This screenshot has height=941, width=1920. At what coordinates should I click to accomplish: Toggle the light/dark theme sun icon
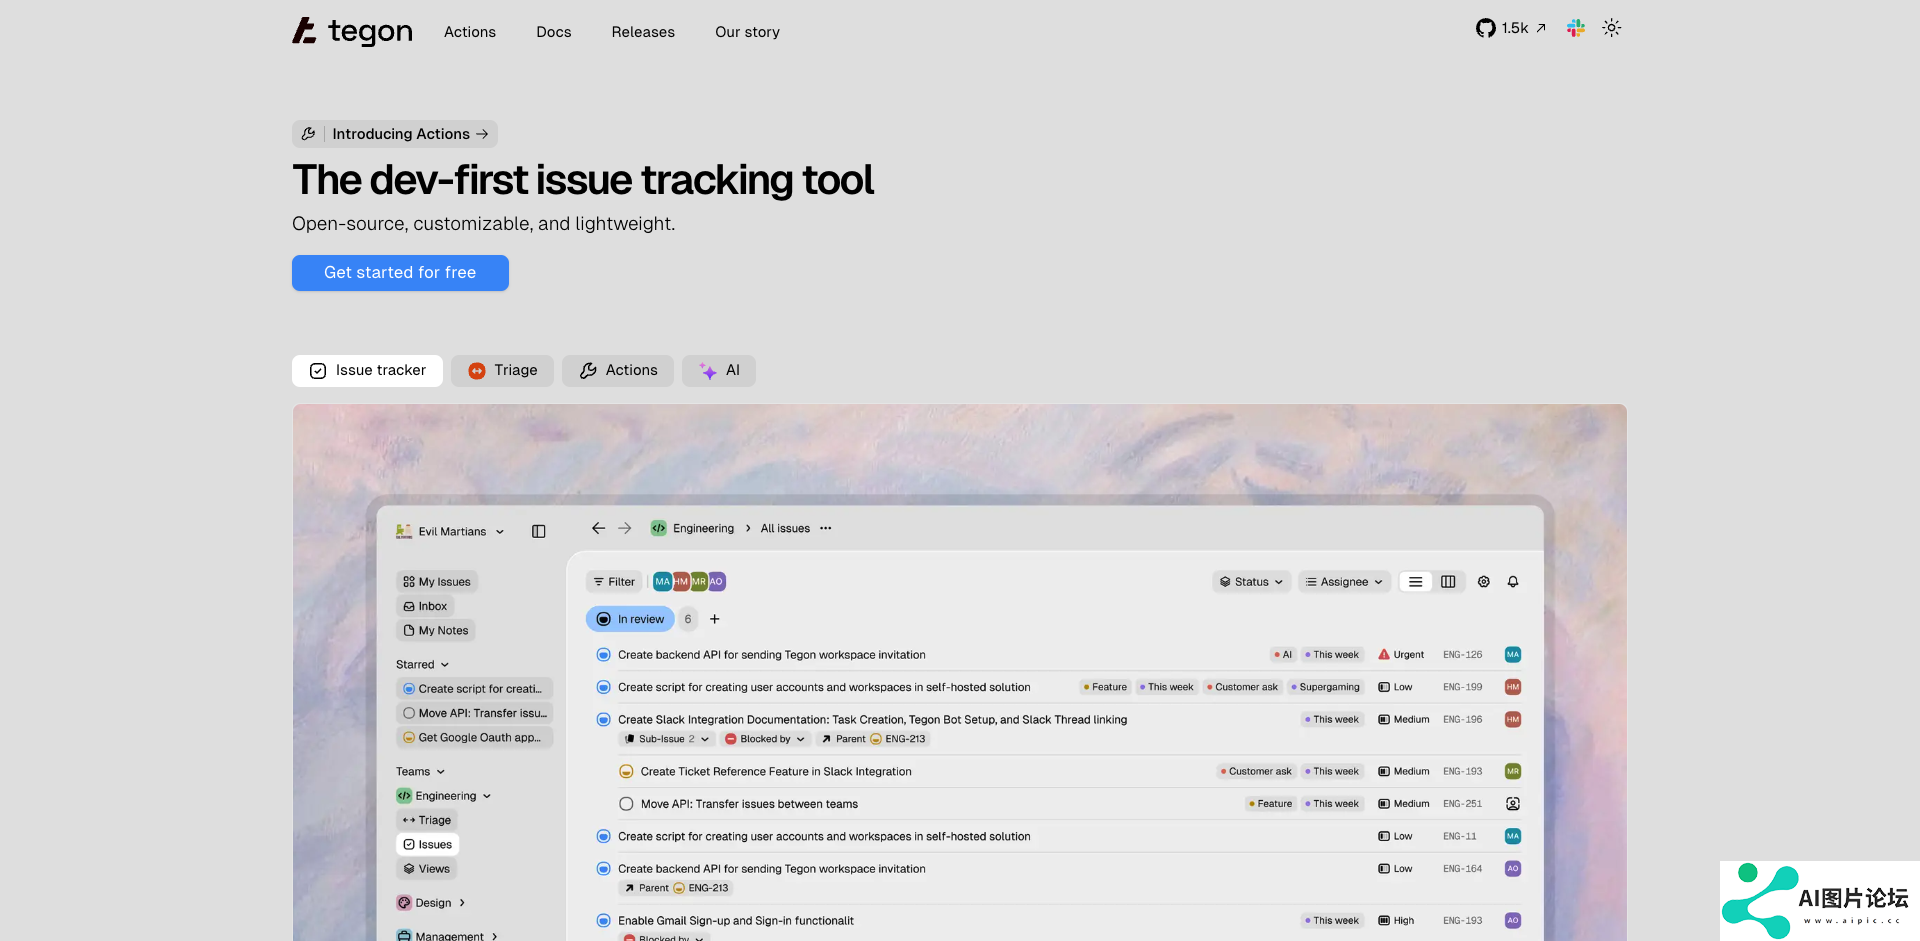(1611, 28)
